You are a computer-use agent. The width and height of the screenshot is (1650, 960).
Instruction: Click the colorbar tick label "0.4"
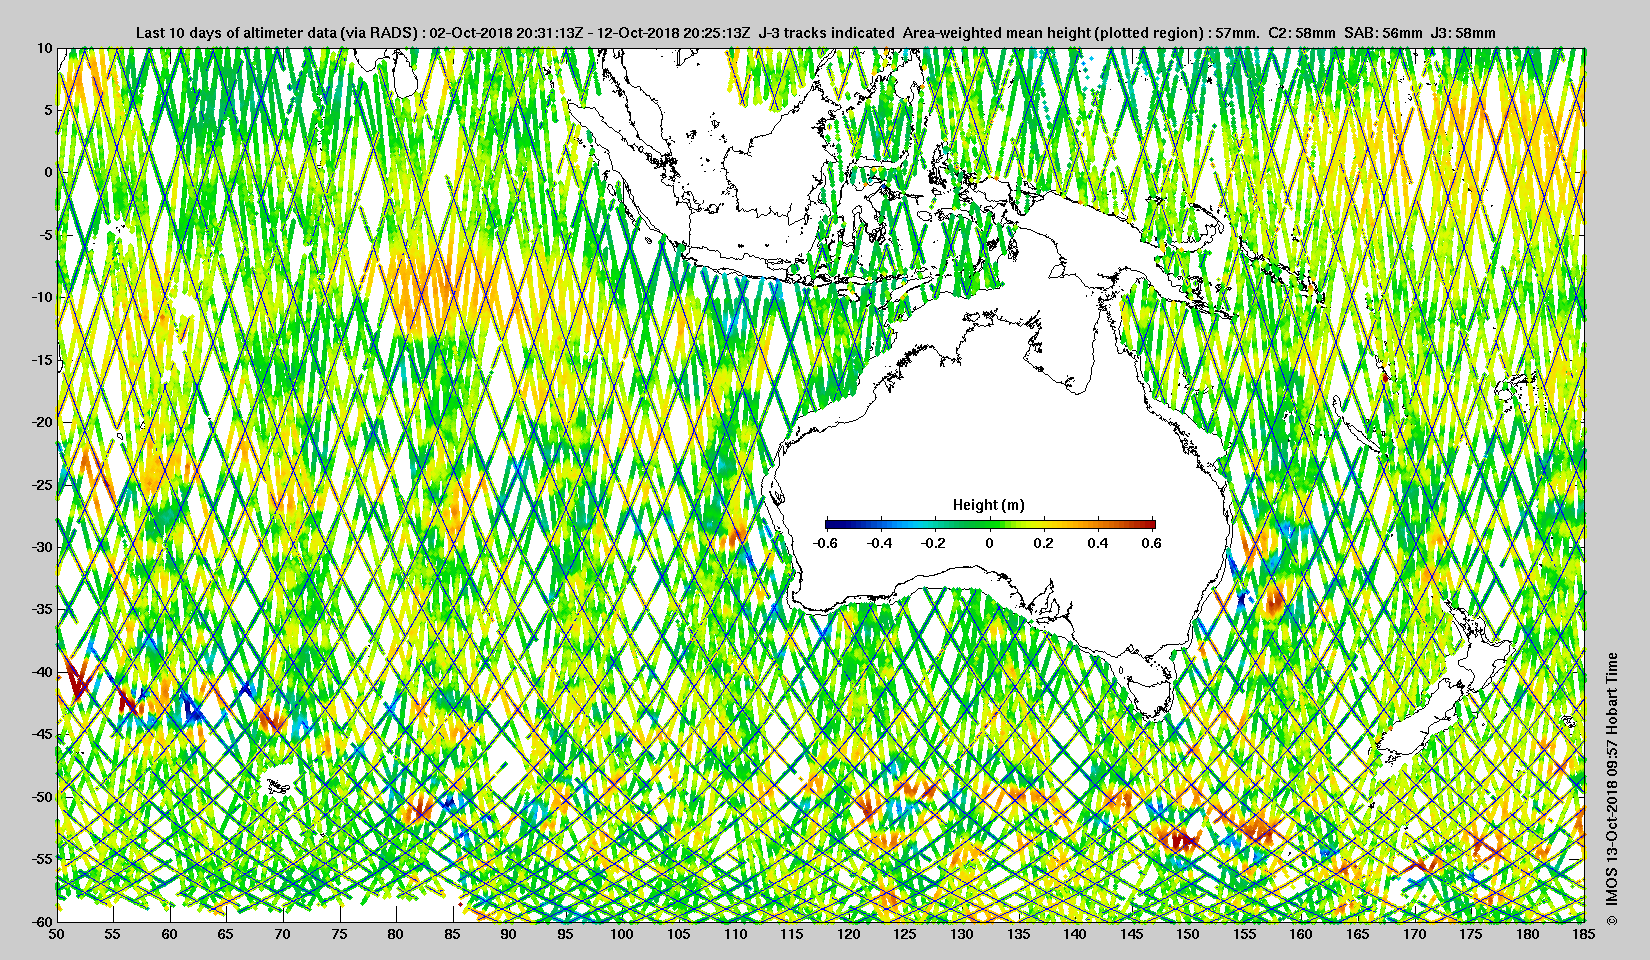[1097, 543]
